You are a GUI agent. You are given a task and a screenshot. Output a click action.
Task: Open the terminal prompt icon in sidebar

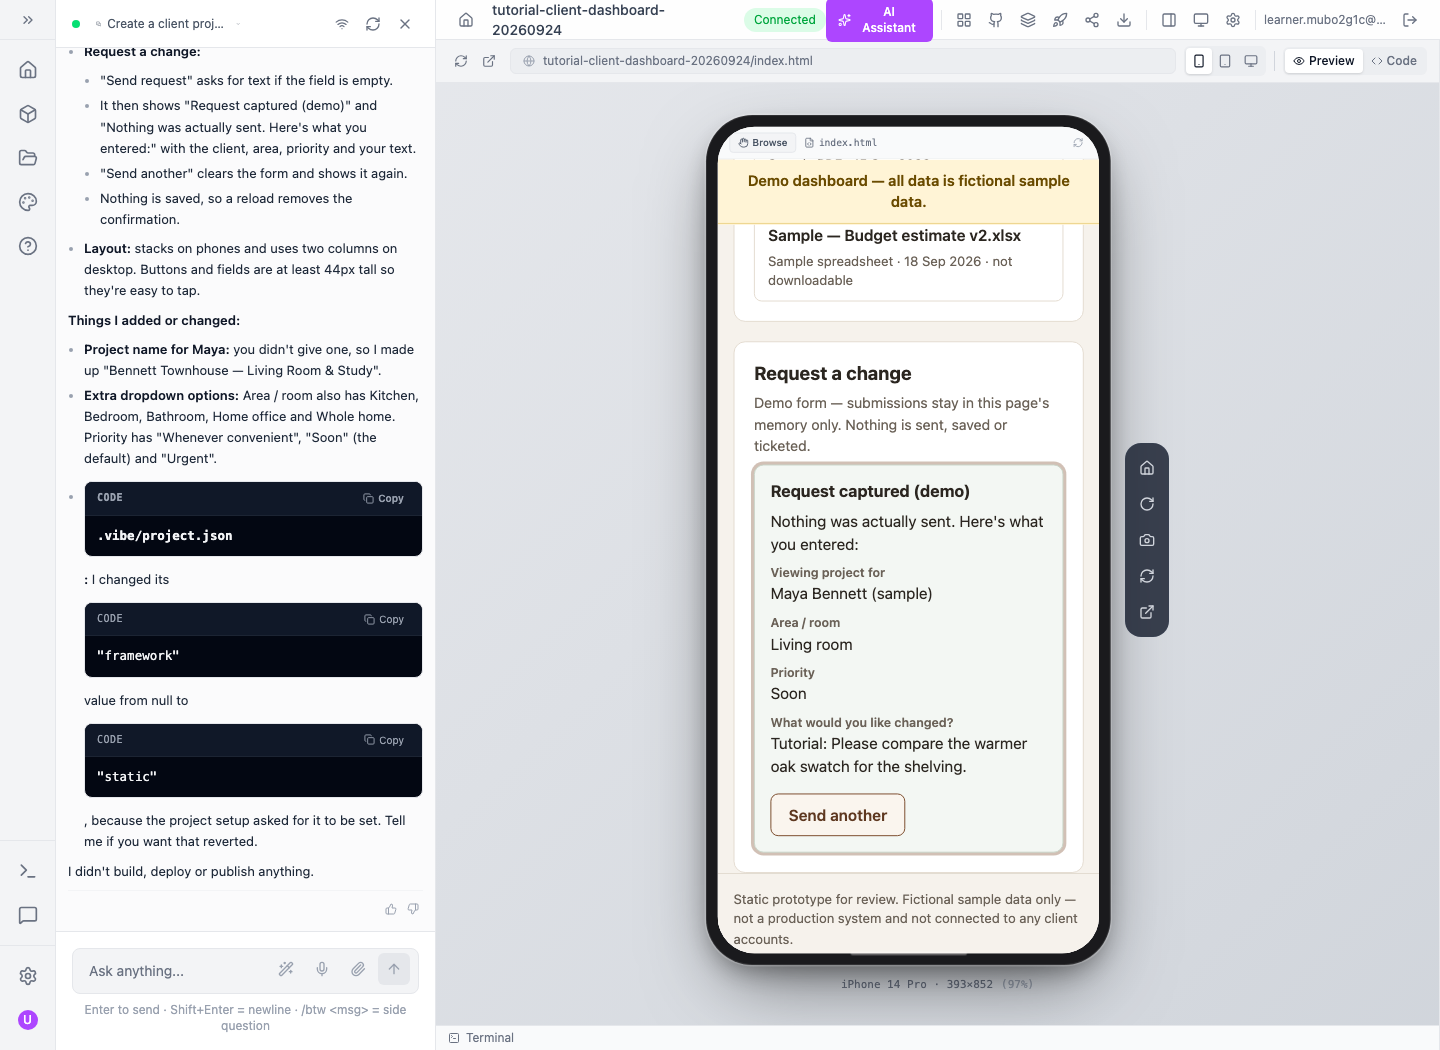pos(28,871)
